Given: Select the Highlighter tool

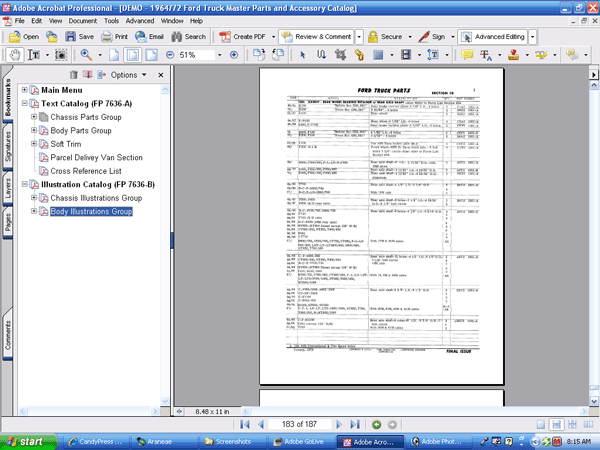Looking at the screenshot, I should click(x=541, y=55).
